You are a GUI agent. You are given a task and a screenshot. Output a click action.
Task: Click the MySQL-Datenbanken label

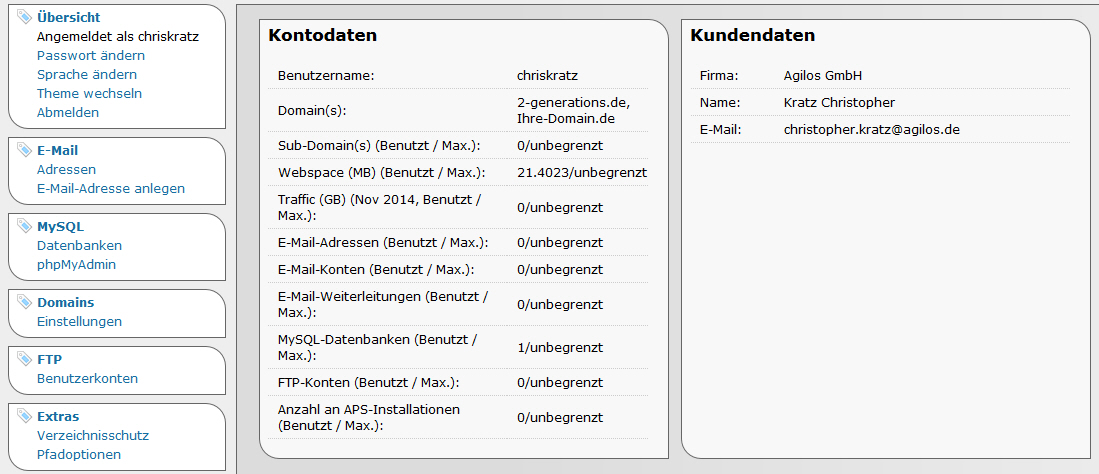point(378,347)
